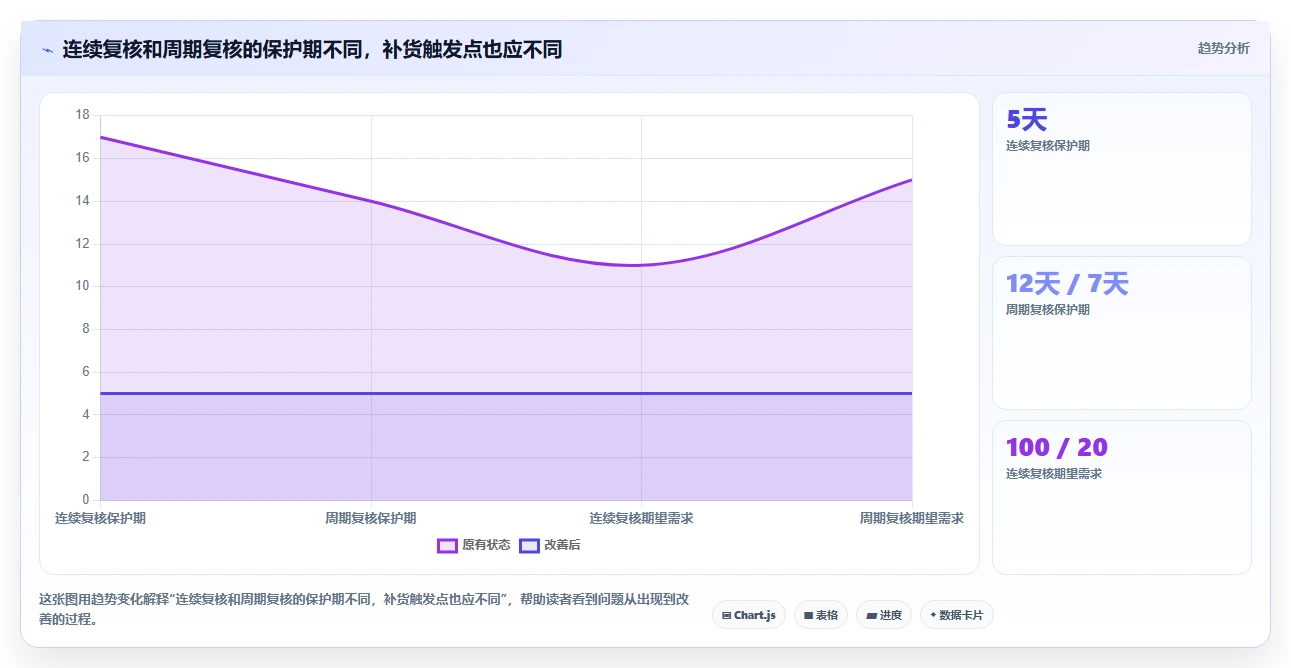Click the 原有状态 legend label
Image resolution: width=1291 pixels, height=668 pixels.
click(x=486, y=545)
